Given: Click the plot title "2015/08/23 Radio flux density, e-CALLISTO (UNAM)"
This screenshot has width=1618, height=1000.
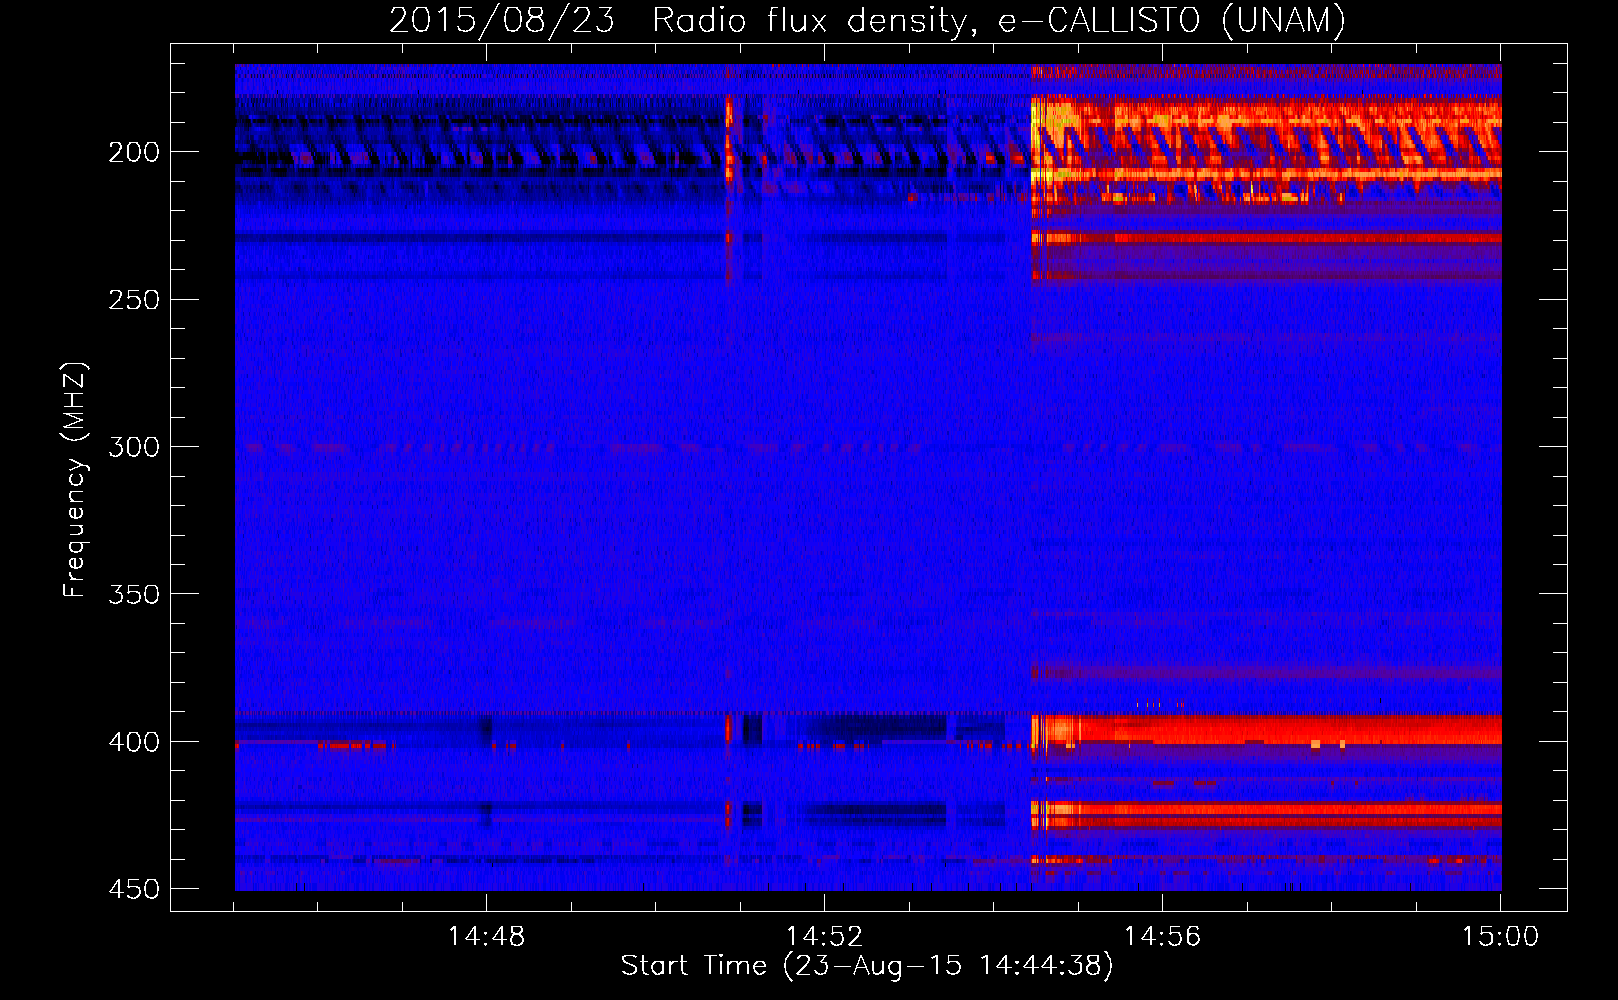Looking at the screenshot, I should point(867,19).
